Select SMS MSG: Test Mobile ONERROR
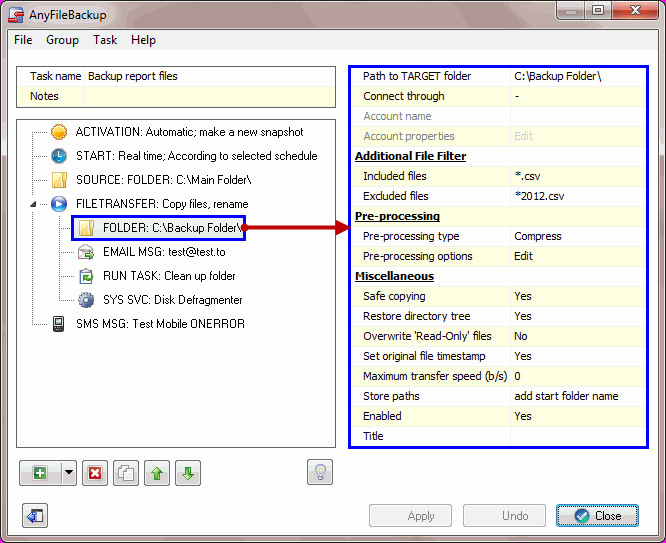The width and height of the screenshot is (666, 543). point(160,324)
